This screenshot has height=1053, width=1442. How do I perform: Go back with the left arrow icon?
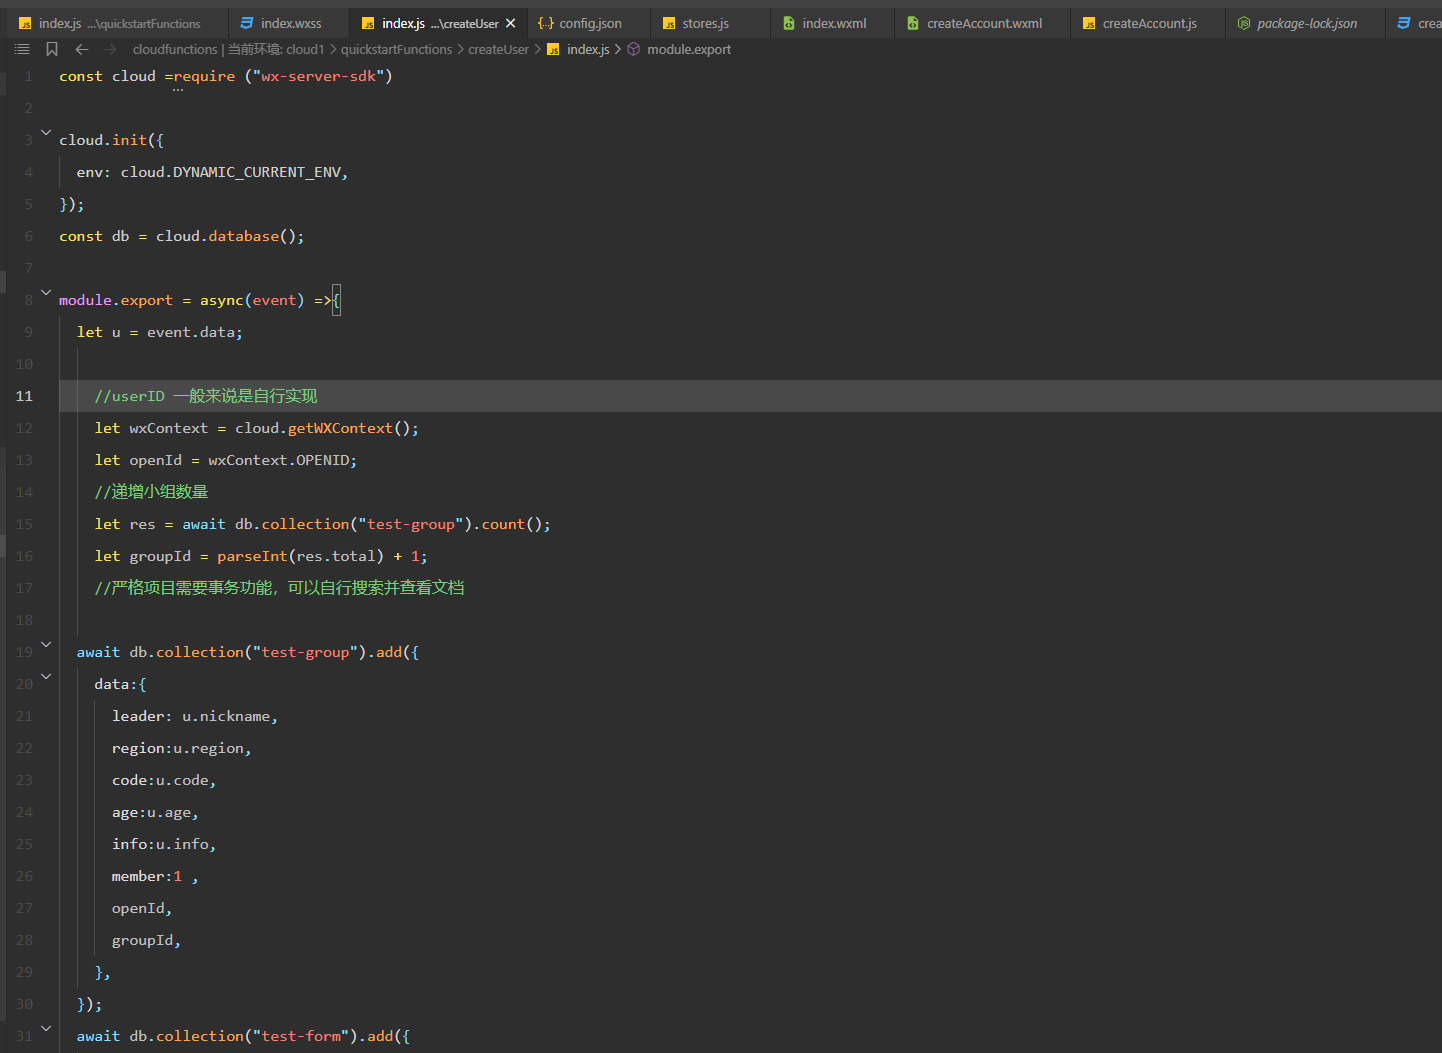(82, 49)
